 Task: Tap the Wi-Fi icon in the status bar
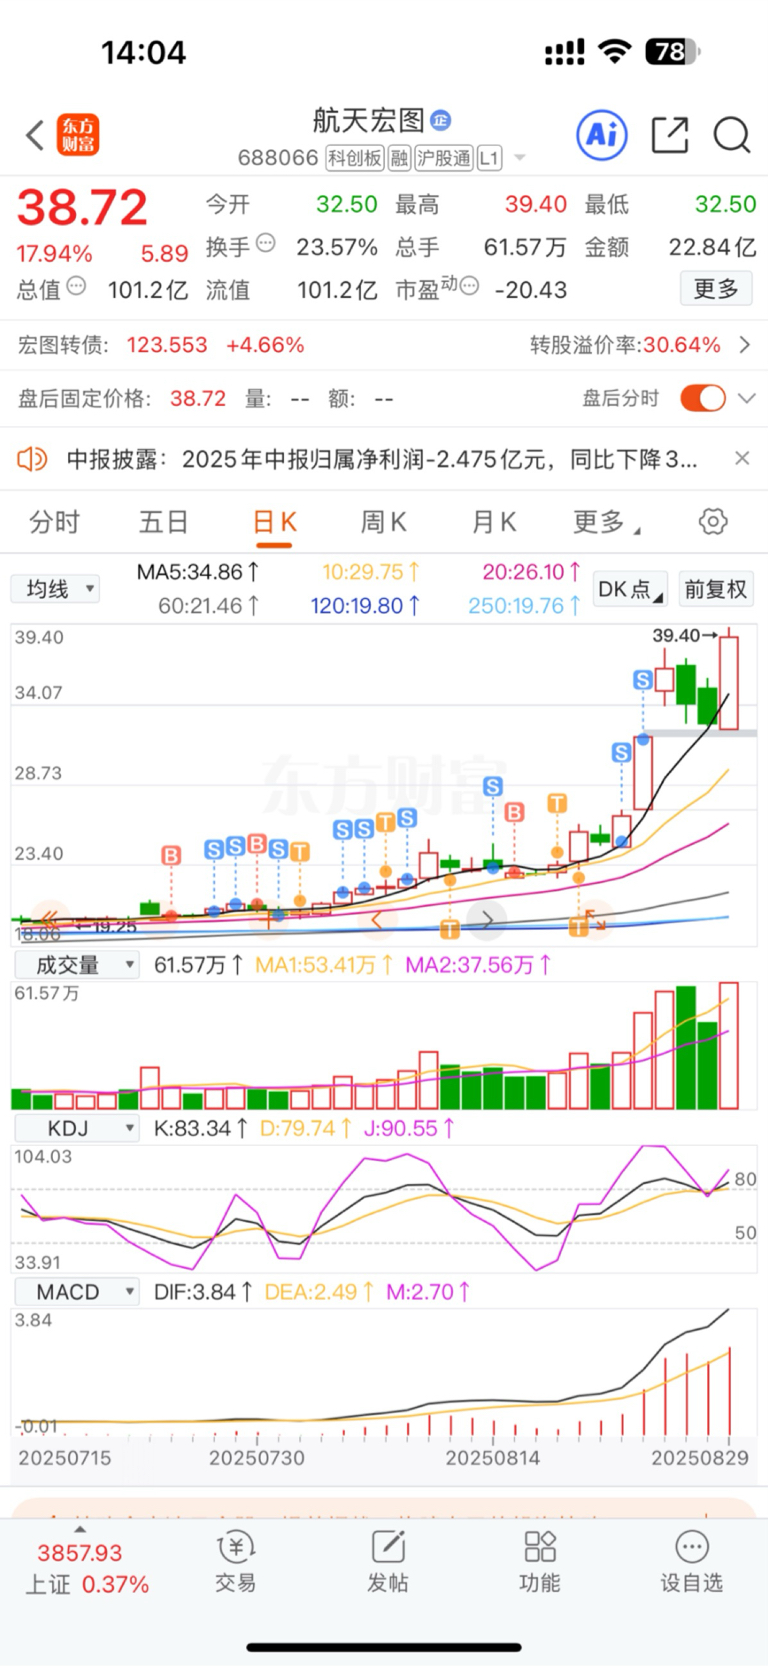coord(615,51)
